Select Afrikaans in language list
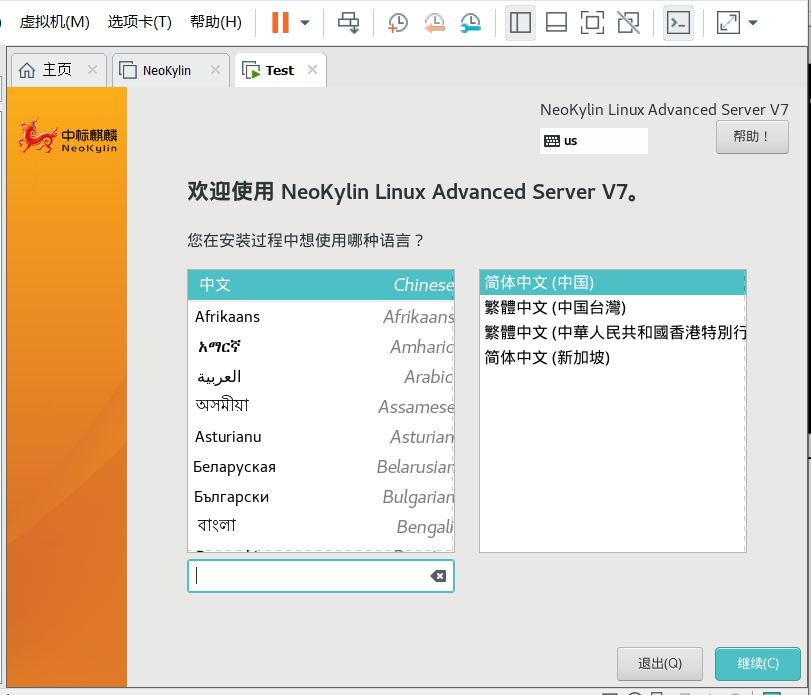Image resolution: width=811 pixels, height=695 pixels. [321, 316]
